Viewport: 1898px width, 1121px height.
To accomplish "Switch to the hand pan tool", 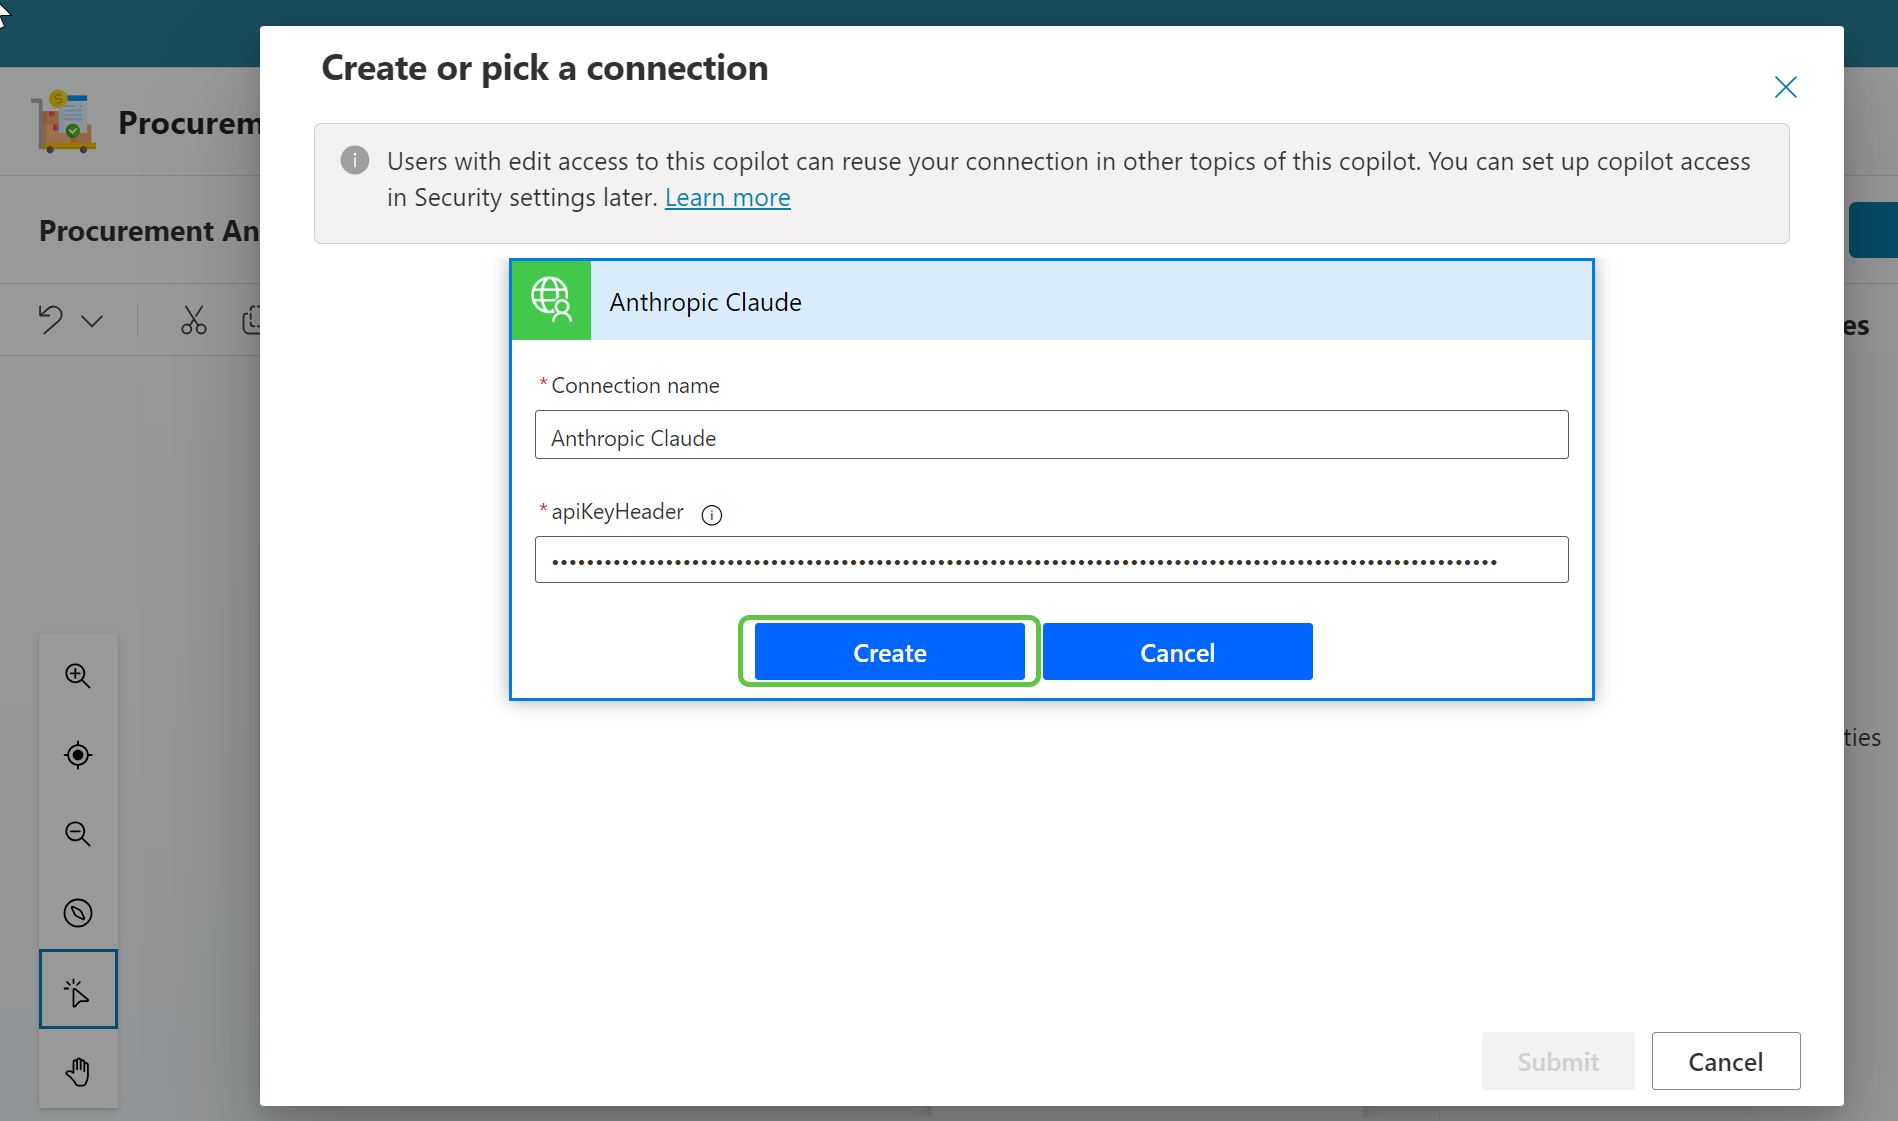I will click(78, 1070).
